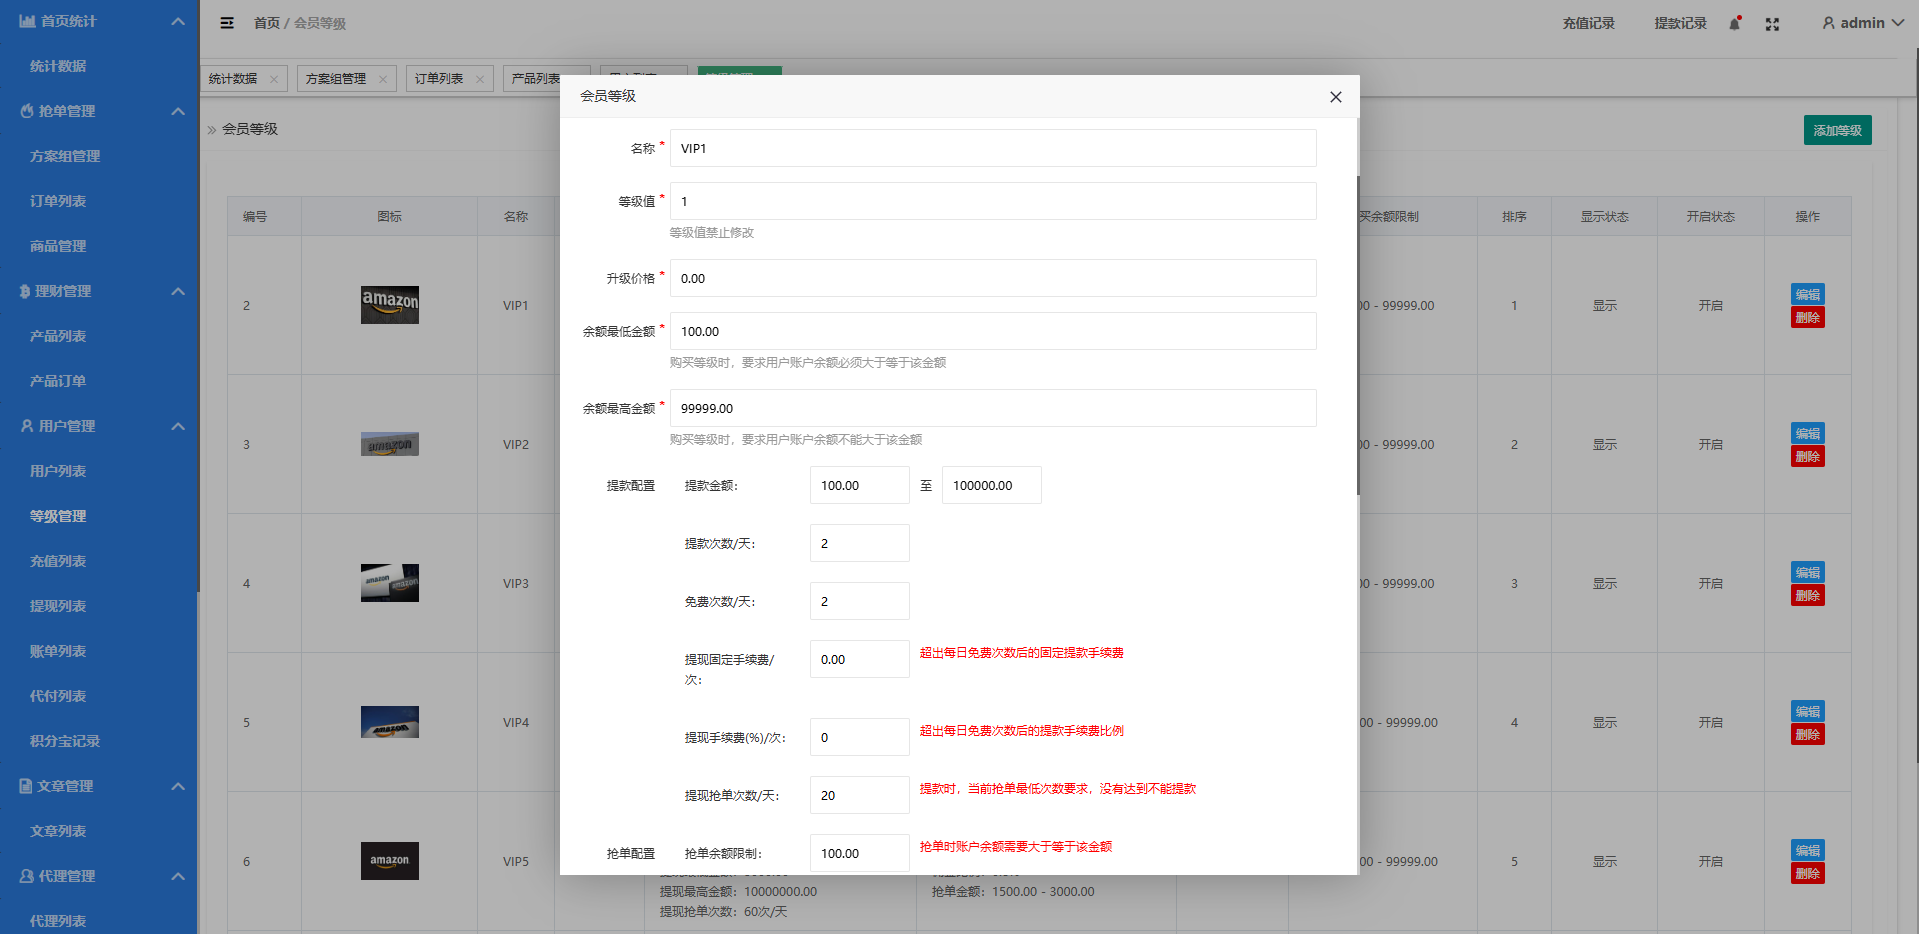
Task: Open the admin user dropdown
Action: pos(1862,23)
